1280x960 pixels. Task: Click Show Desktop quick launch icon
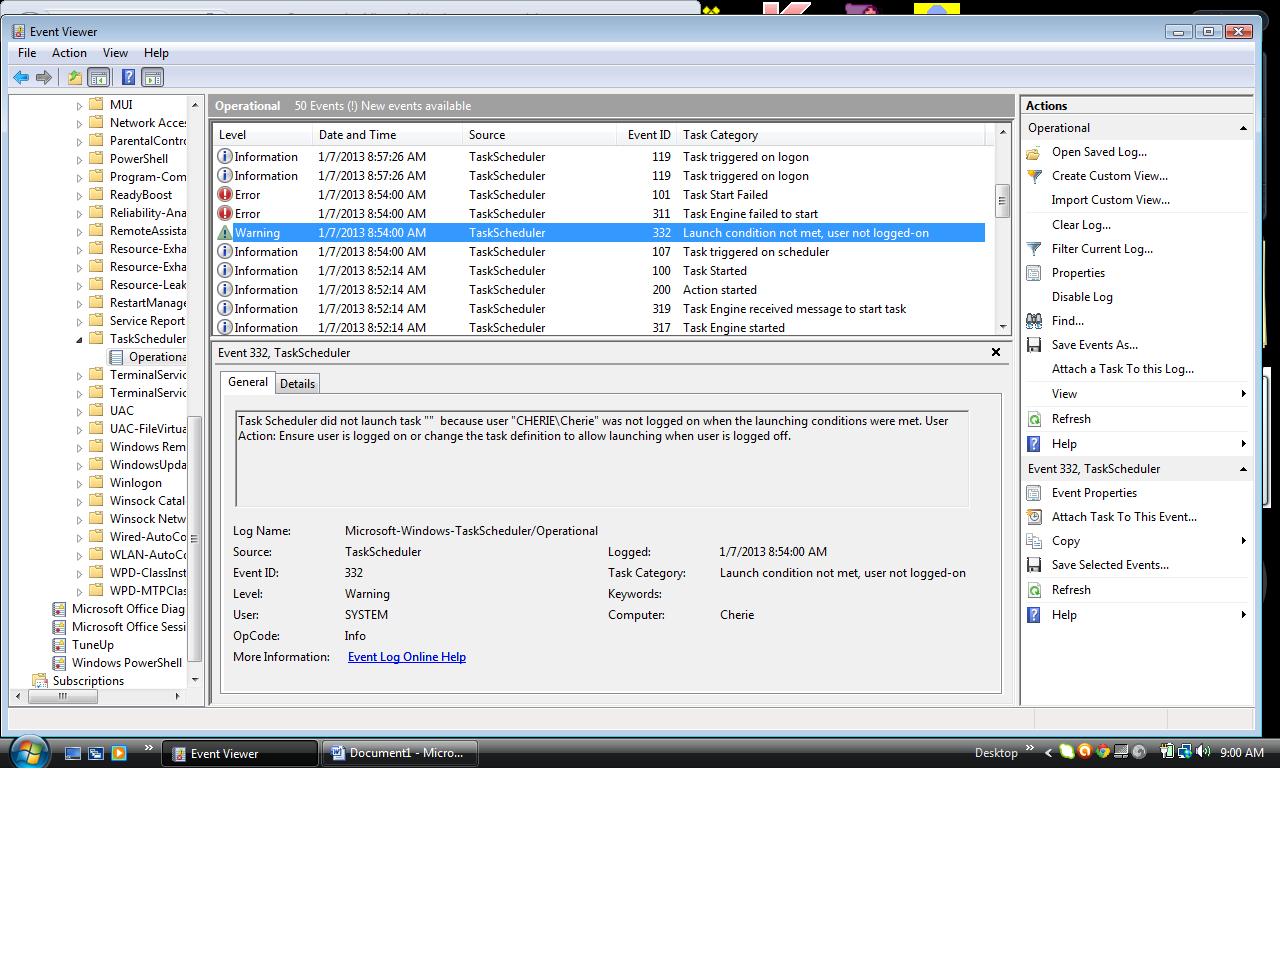click(x=73, y=753)
